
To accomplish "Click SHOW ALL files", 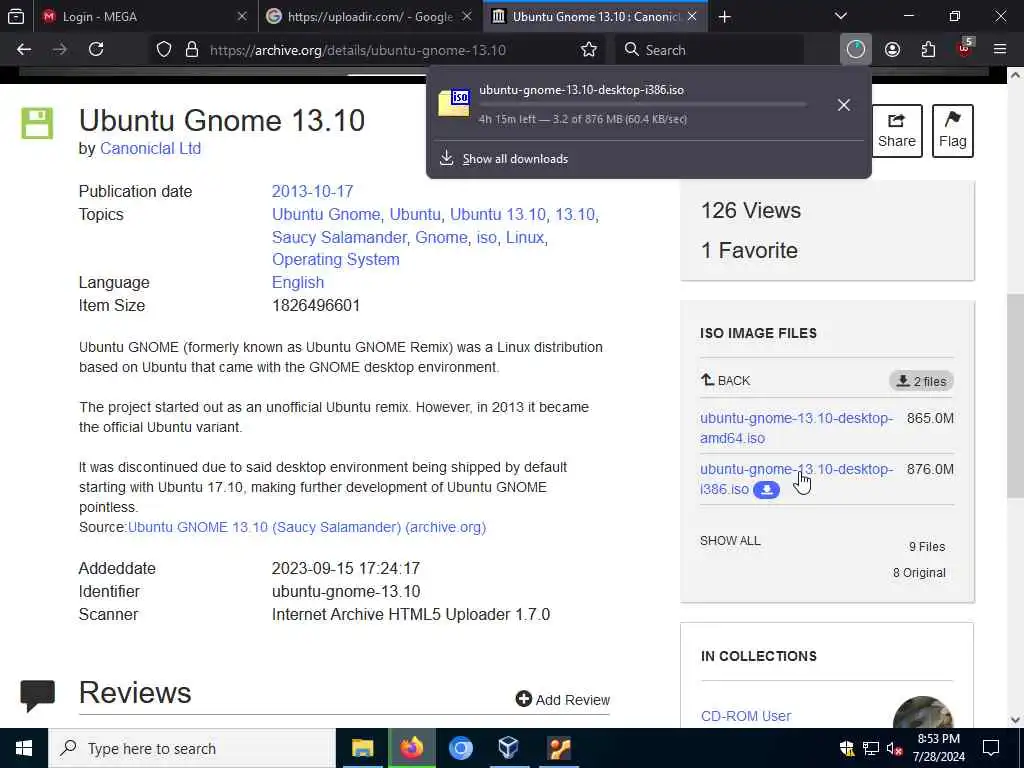I will pos(730,541).
